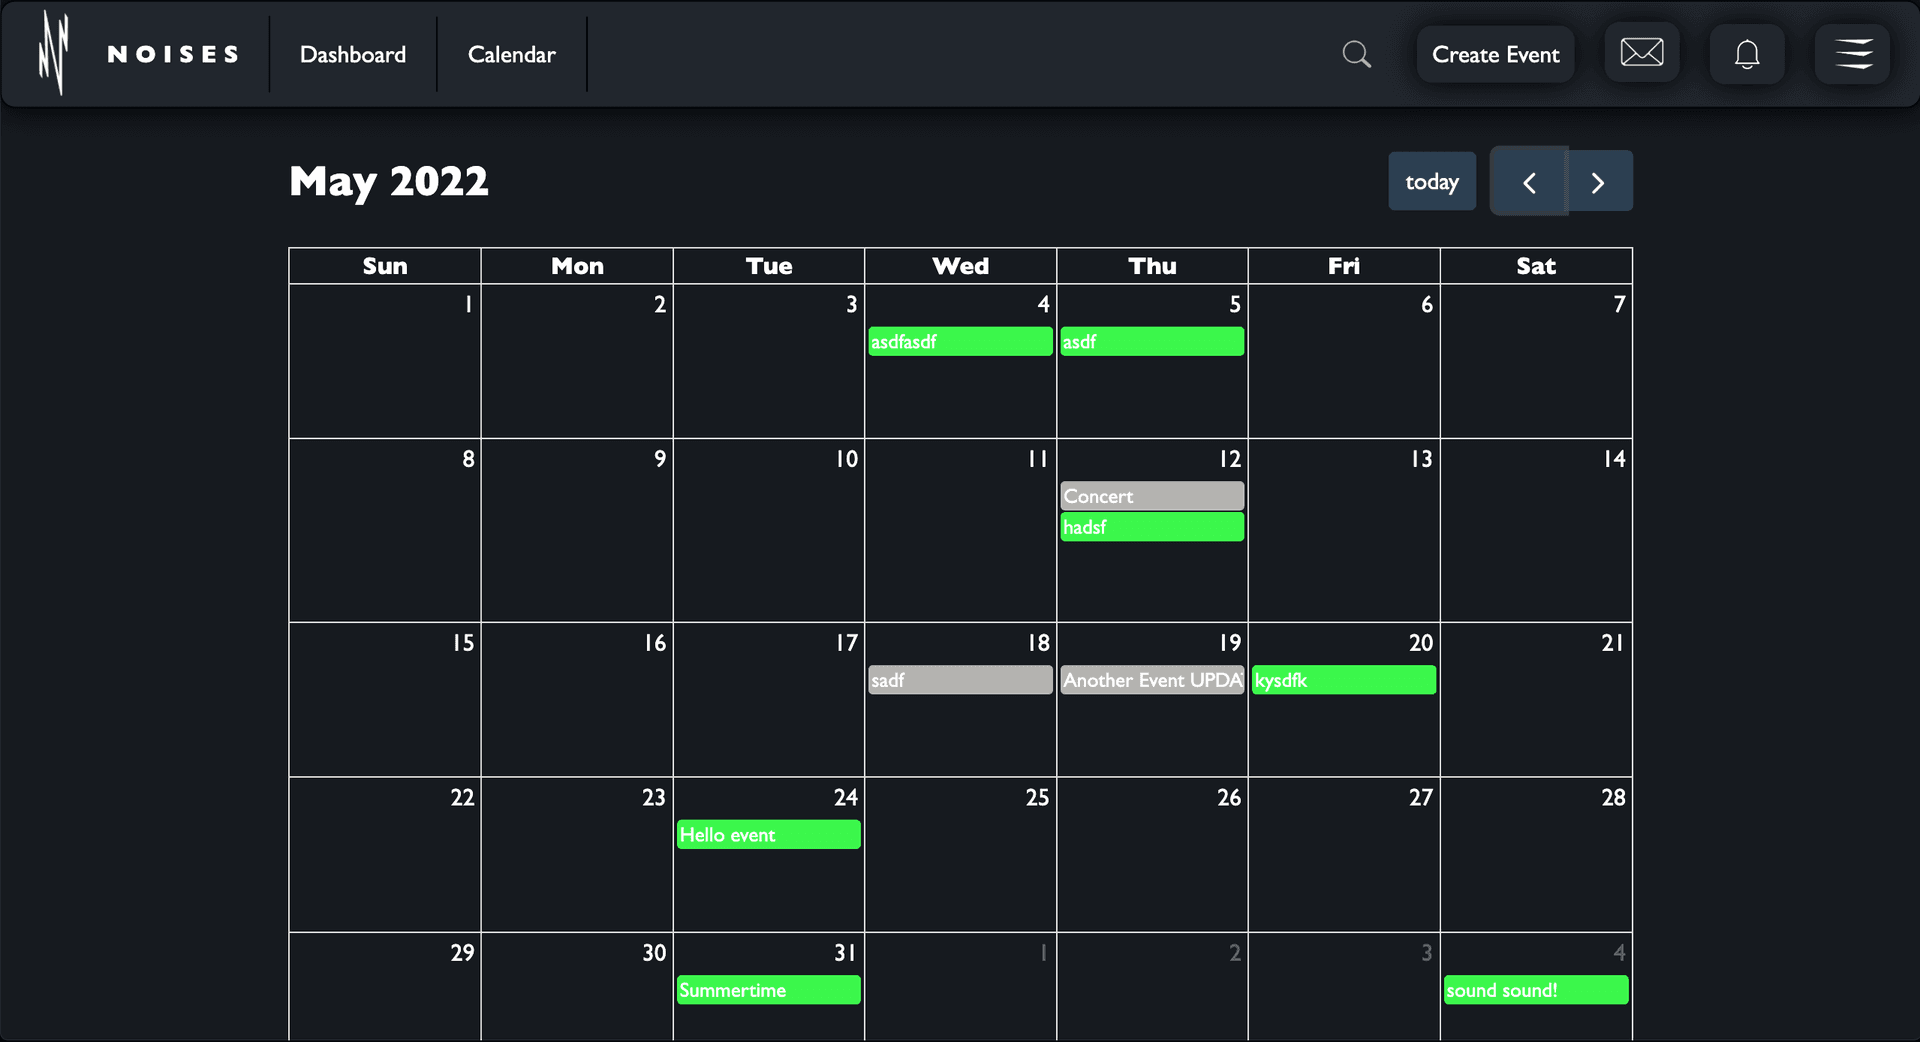Open the notifications bell icon
Viewport: 1920px width, 1042px height.
1746,54
